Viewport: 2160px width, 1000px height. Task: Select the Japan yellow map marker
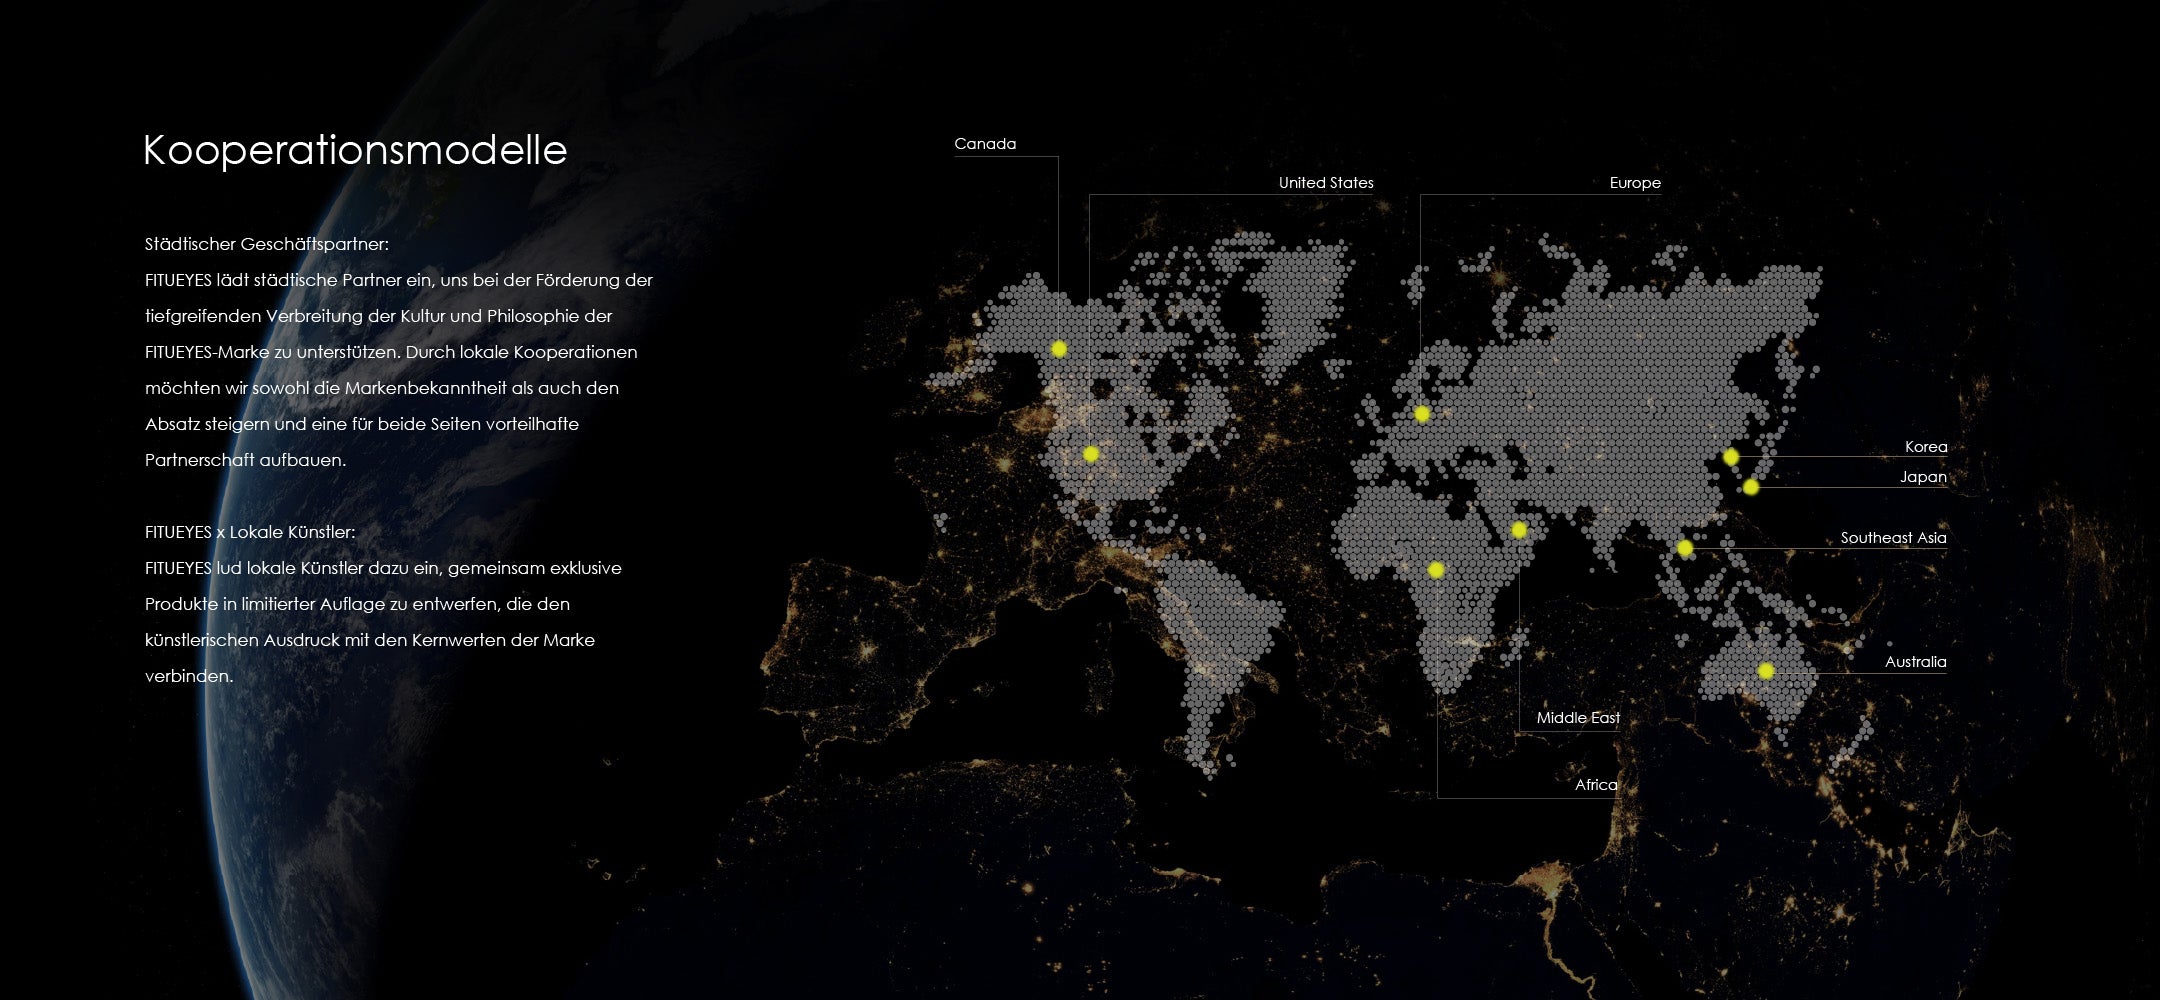coord(1751,487)
